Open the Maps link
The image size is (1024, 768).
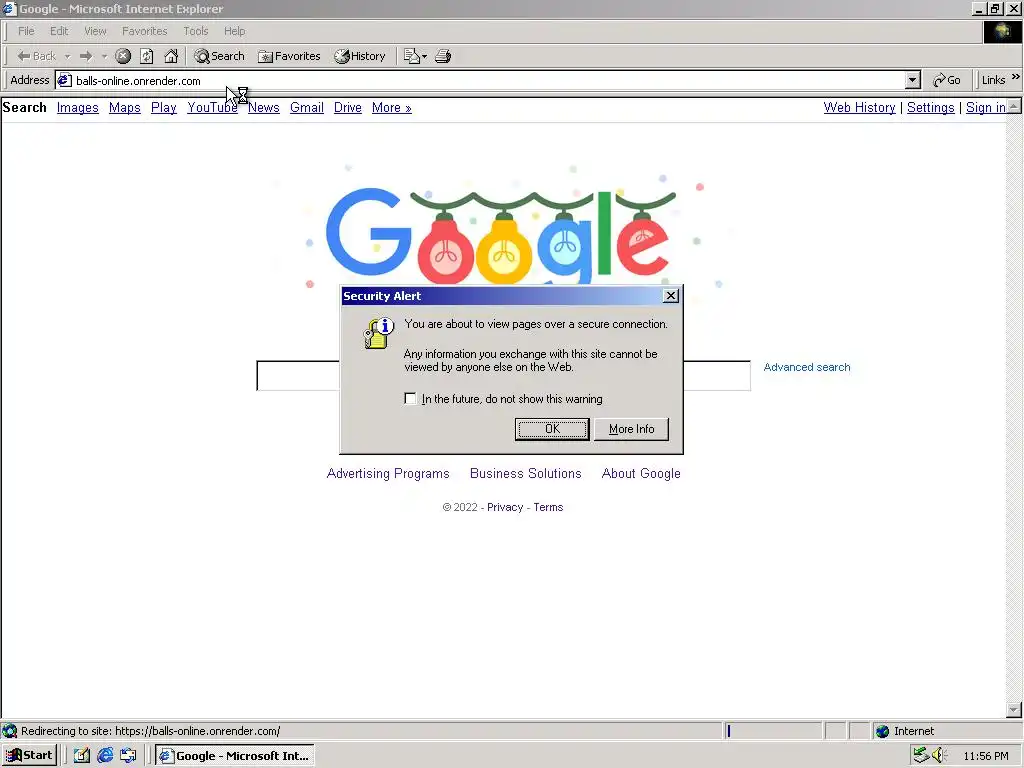tap(125, 108)
